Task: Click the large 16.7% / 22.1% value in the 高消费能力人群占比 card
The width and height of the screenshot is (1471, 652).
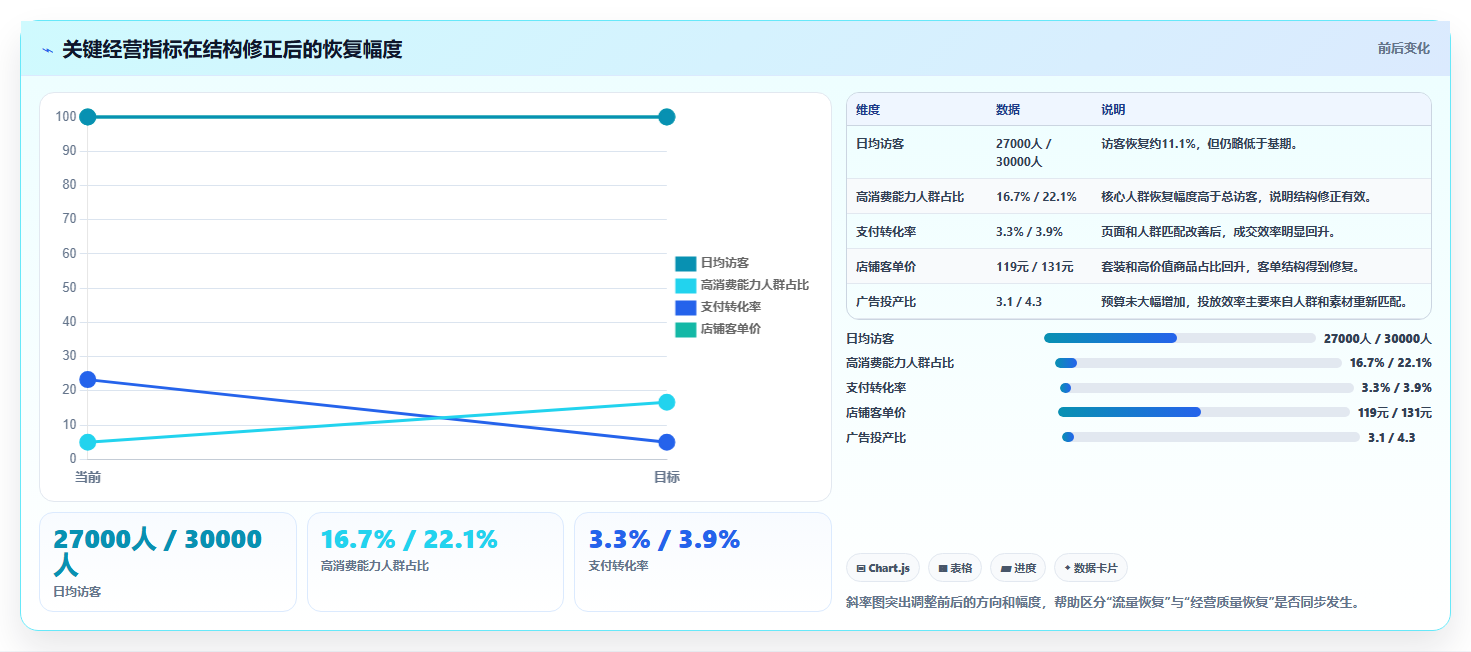Action: [409, 540]
